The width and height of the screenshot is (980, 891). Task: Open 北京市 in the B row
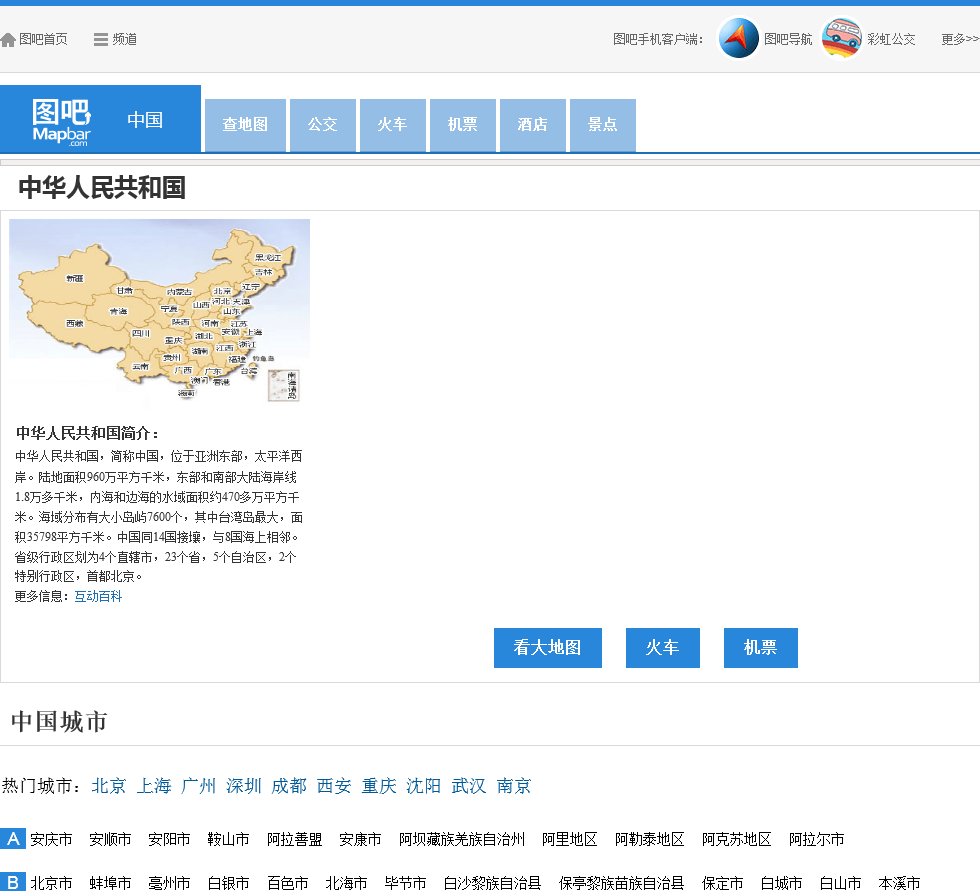coord(51,883)
